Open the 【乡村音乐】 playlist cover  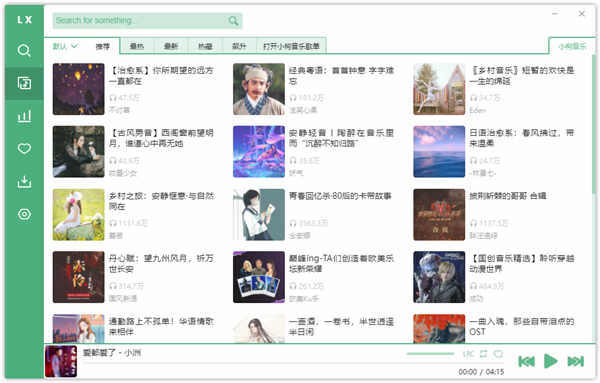tap(439, 89)
